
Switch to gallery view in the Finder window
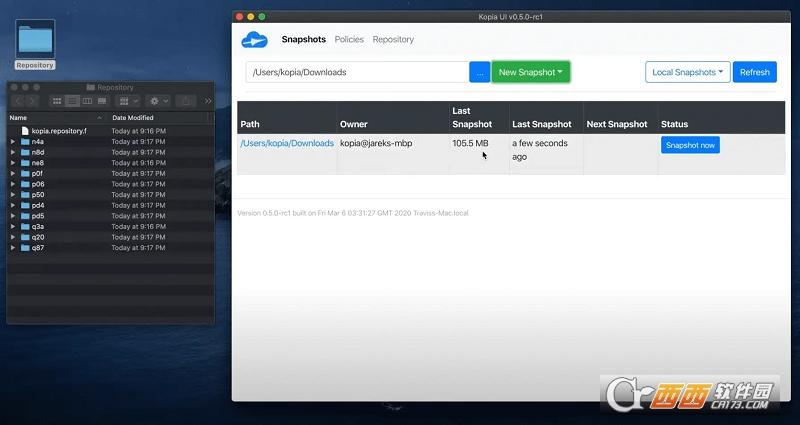pos(102,101)
